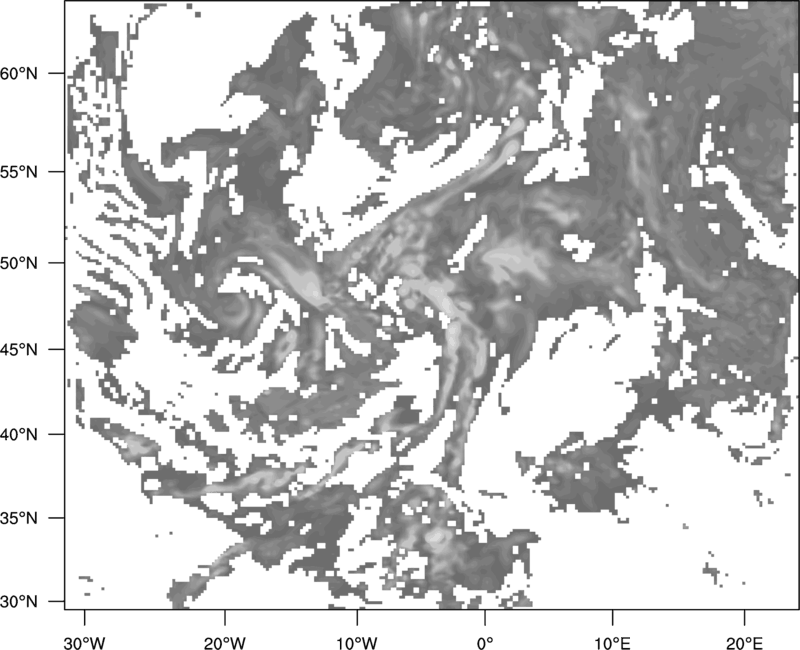Click the 55°N latitude label
Screen dimensions: 800x650
click(19, 172)
